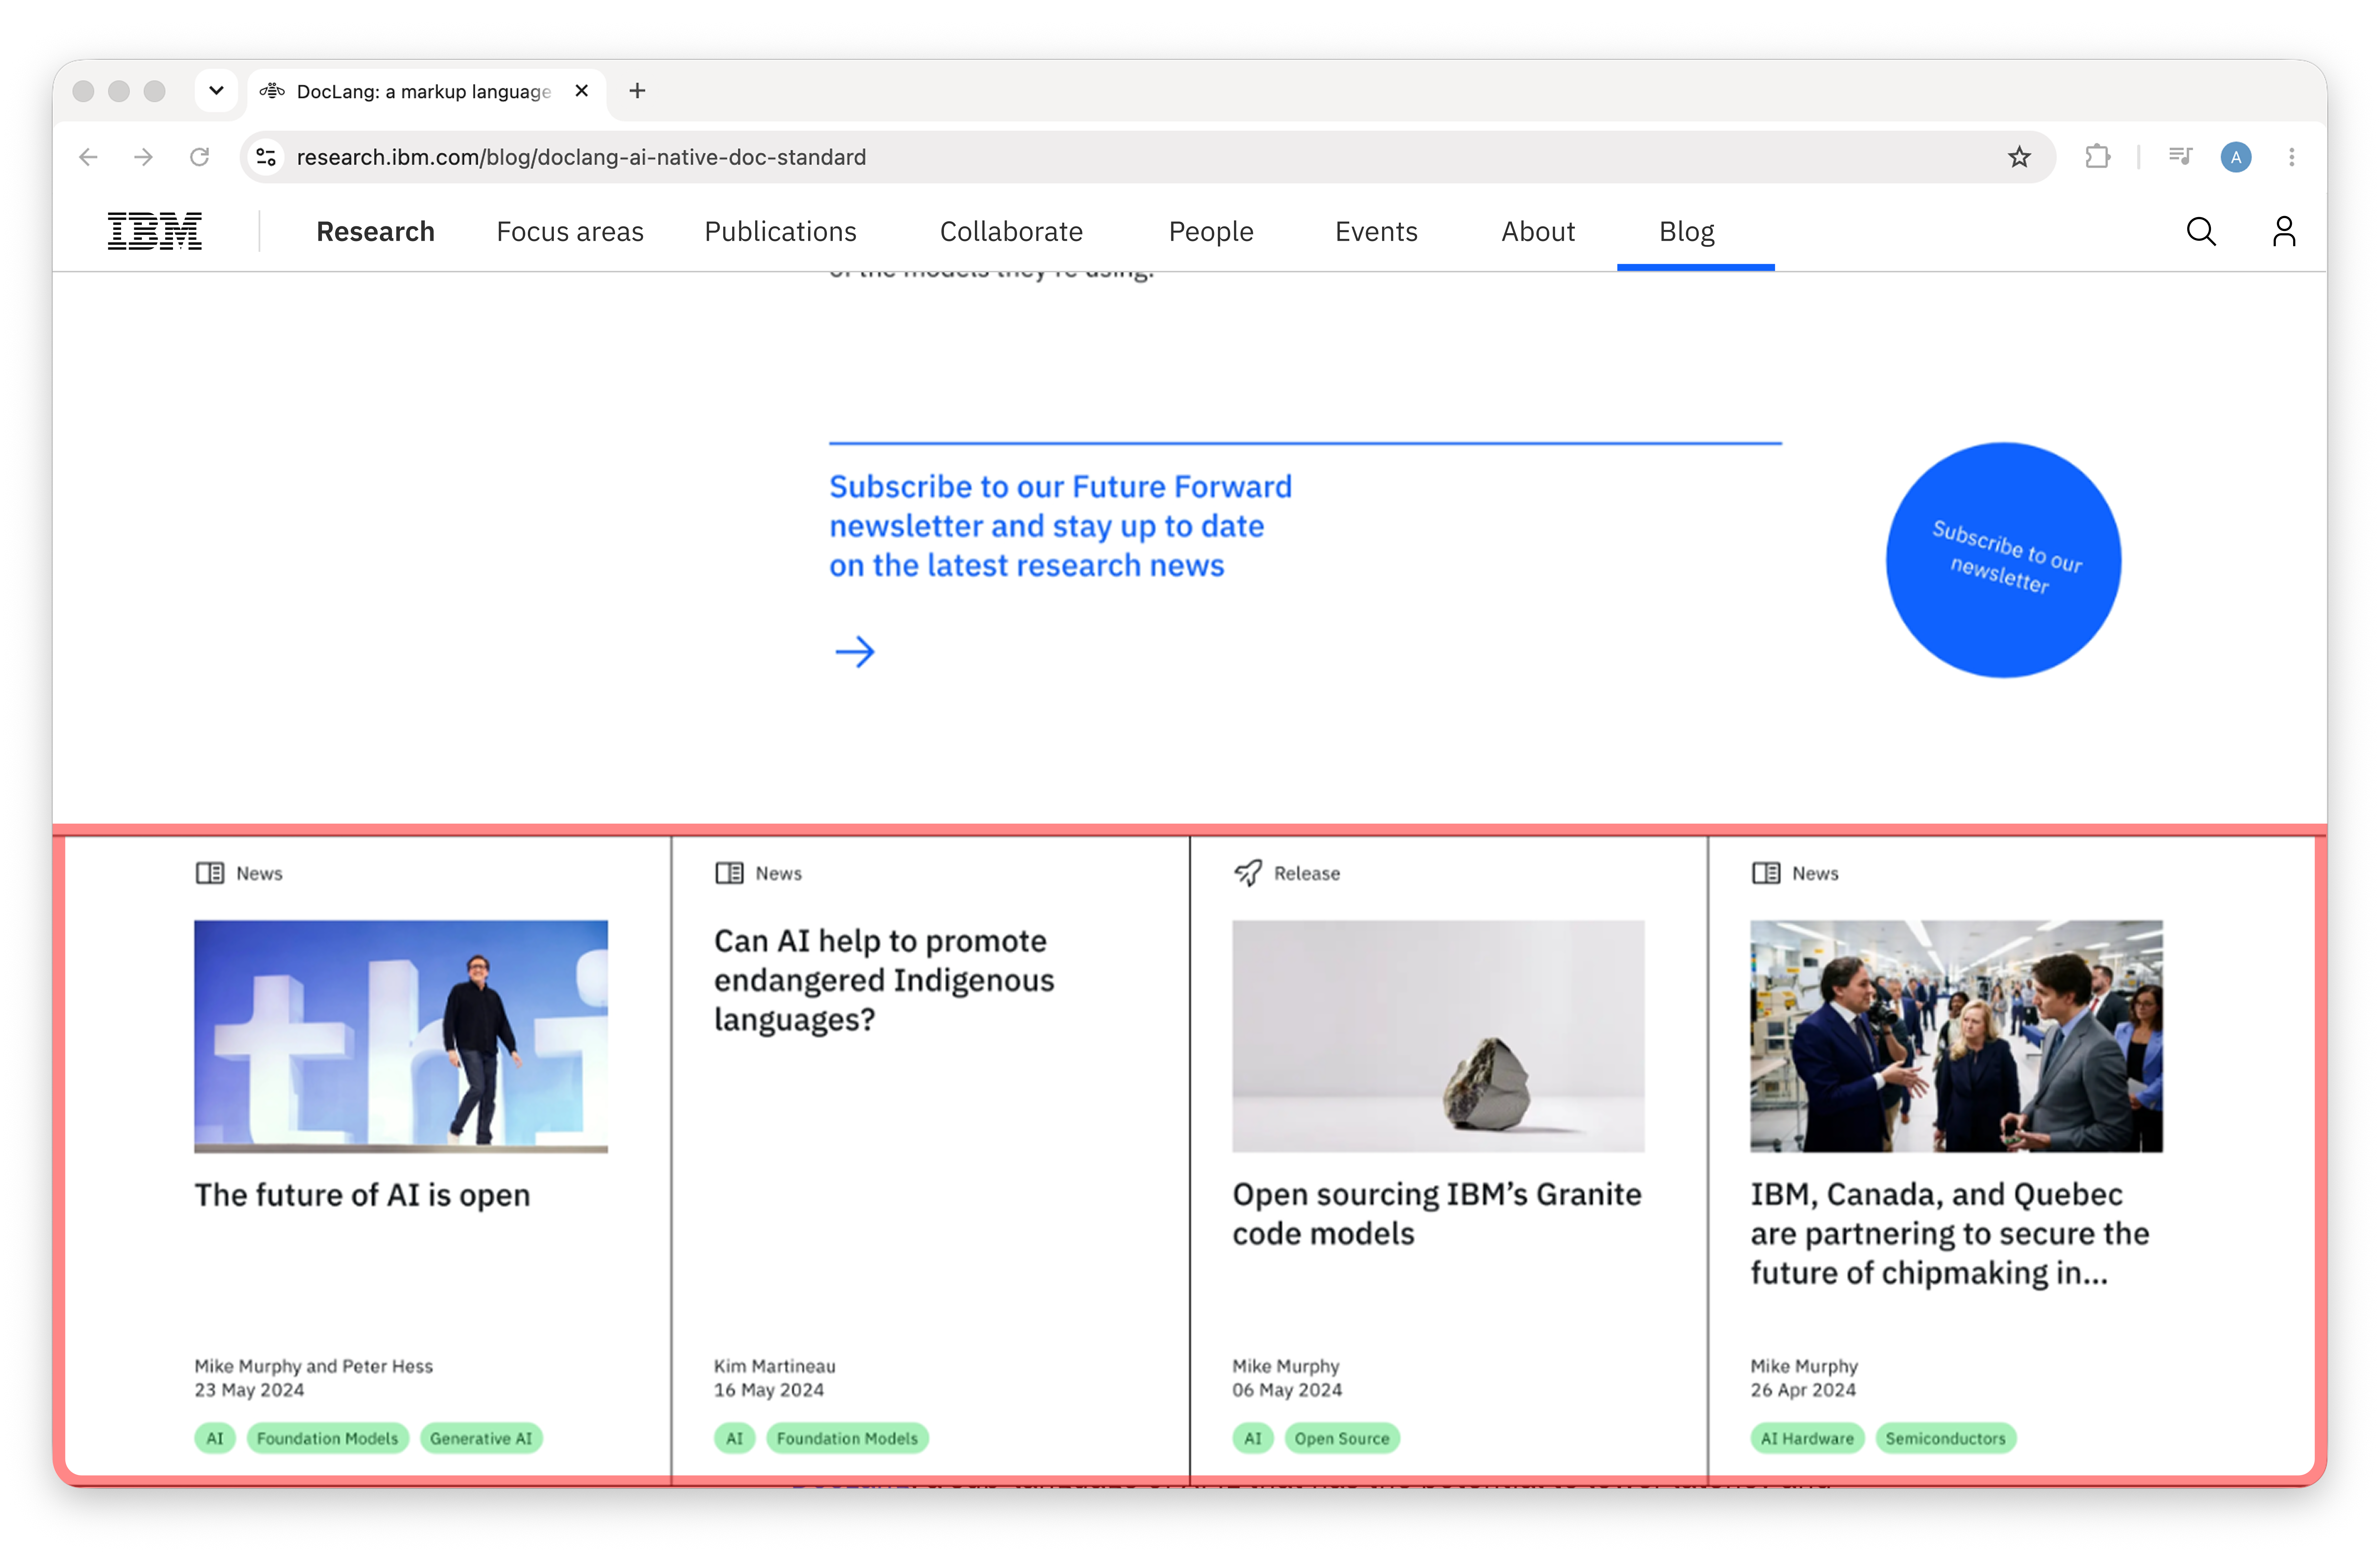Bookmark this page with the star icon
Screen dimensions: 2380x1564
click(2019, 157)
